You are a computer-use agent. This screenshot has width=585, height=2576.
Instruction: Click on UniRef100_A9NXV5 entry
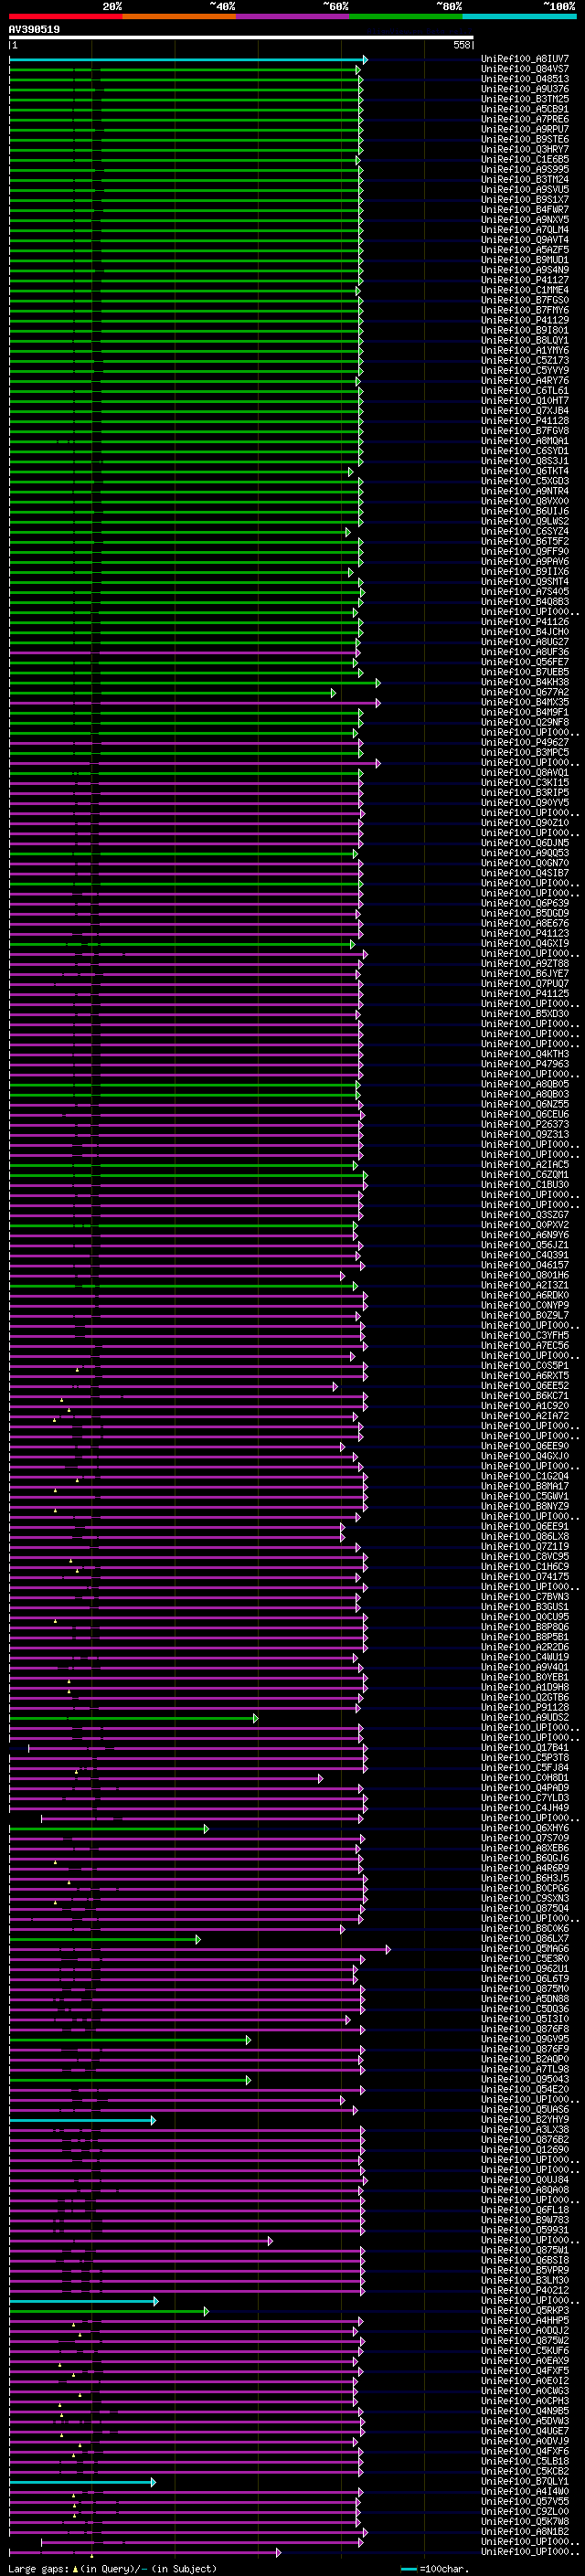pyautogui.click(x=525, y=219)
